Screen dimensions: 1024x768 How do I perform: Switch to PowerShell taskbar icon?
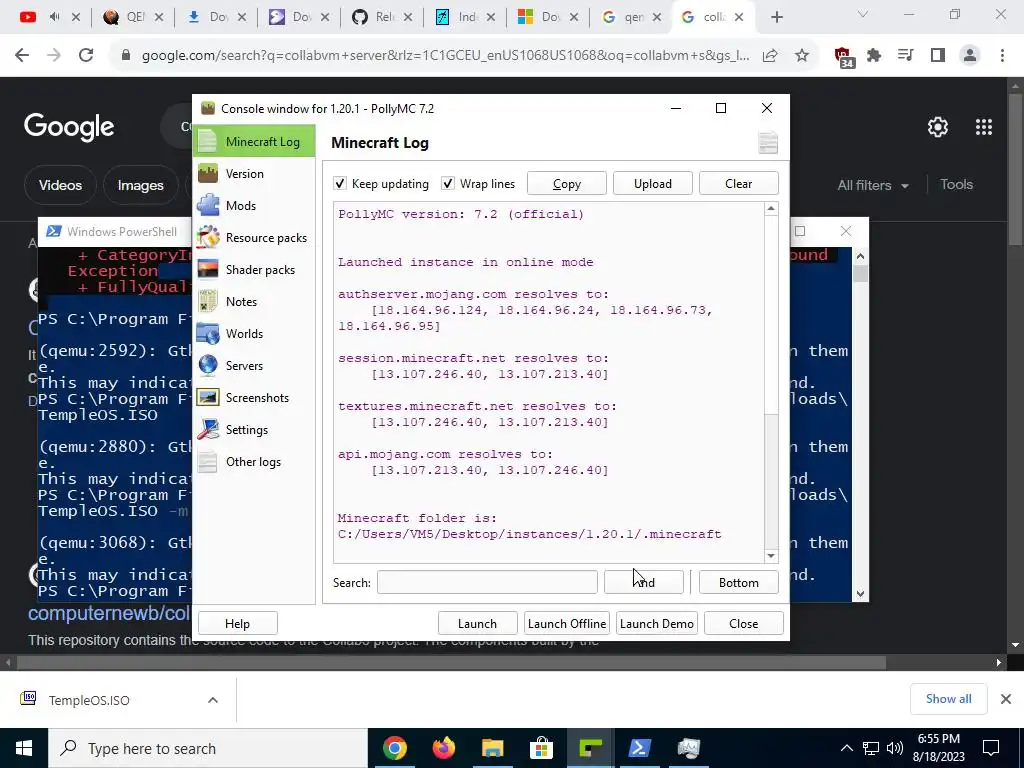click(639, 748)
